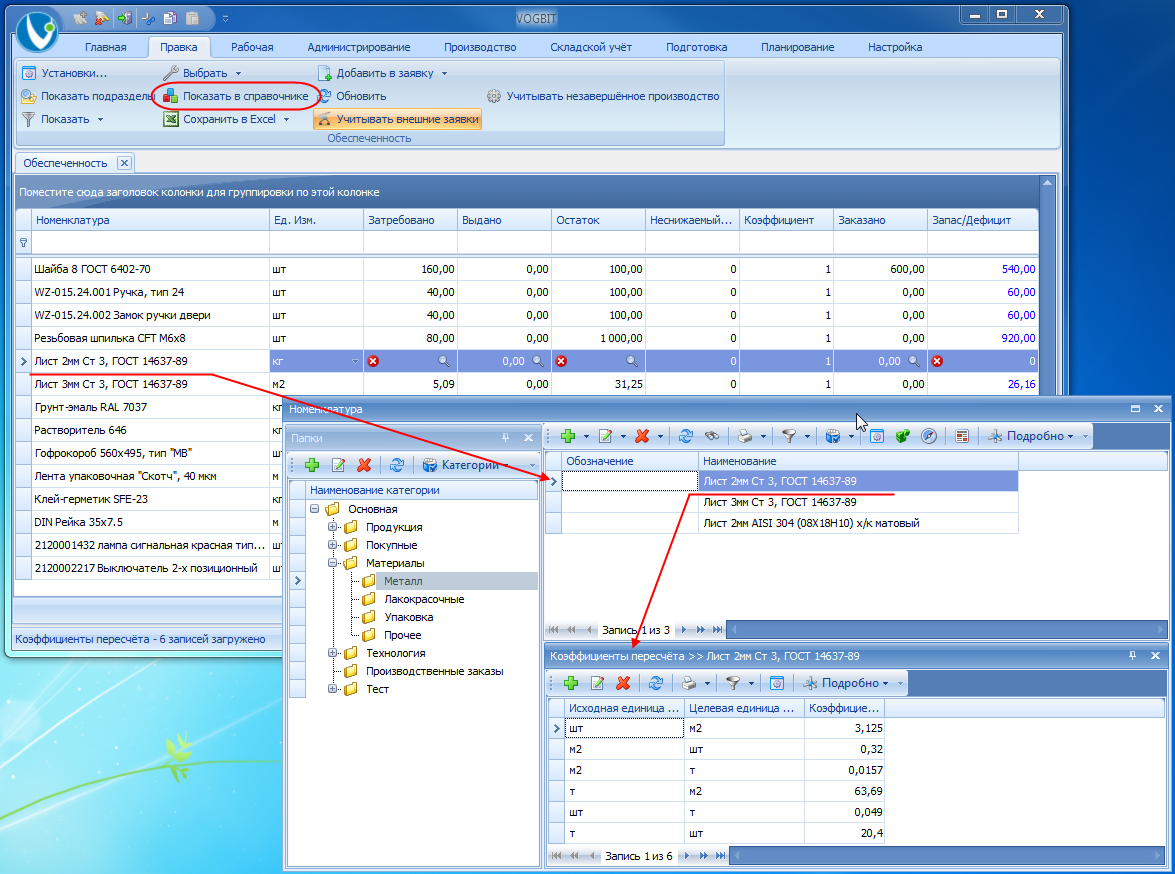Viewport: 1175px width, 874px height.
Task: Sort by the Запас/Дефицит column header
Action: click(982, 220)
